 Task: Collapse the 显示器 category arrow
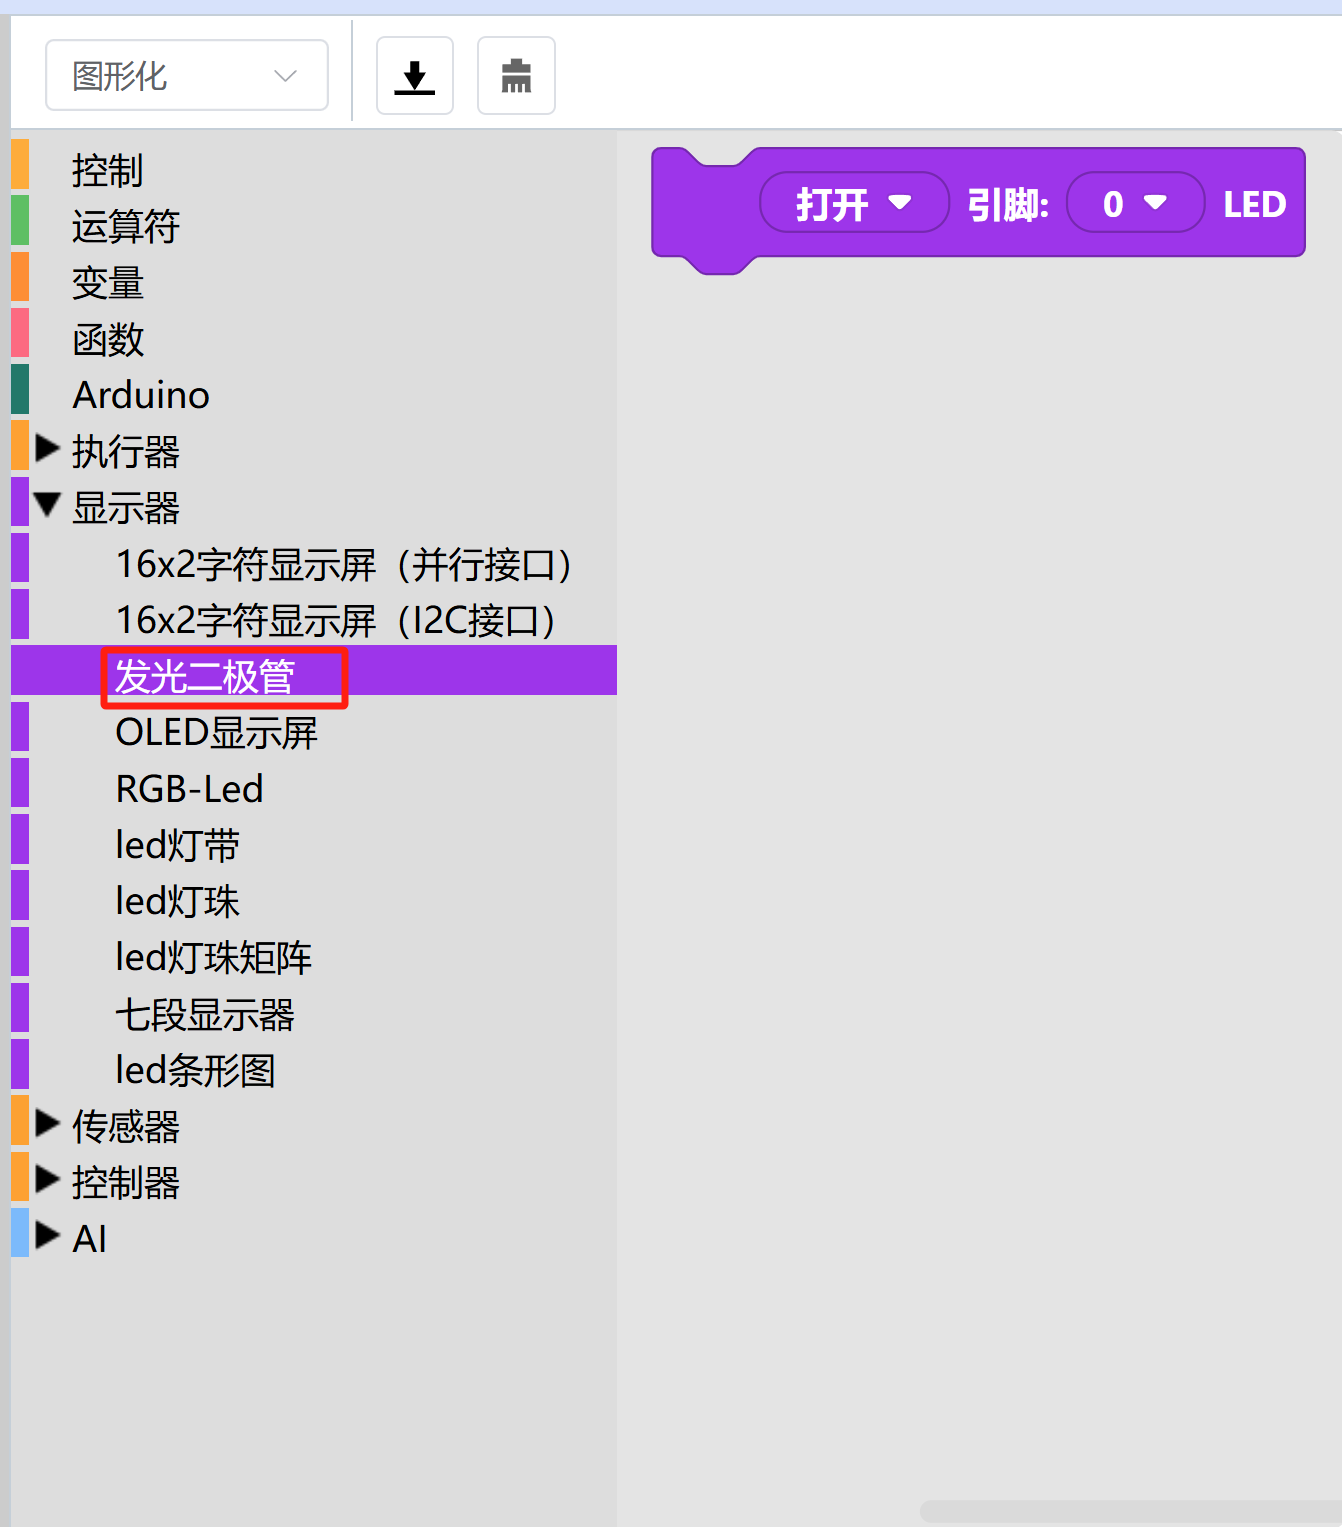[x=47, y=505]
